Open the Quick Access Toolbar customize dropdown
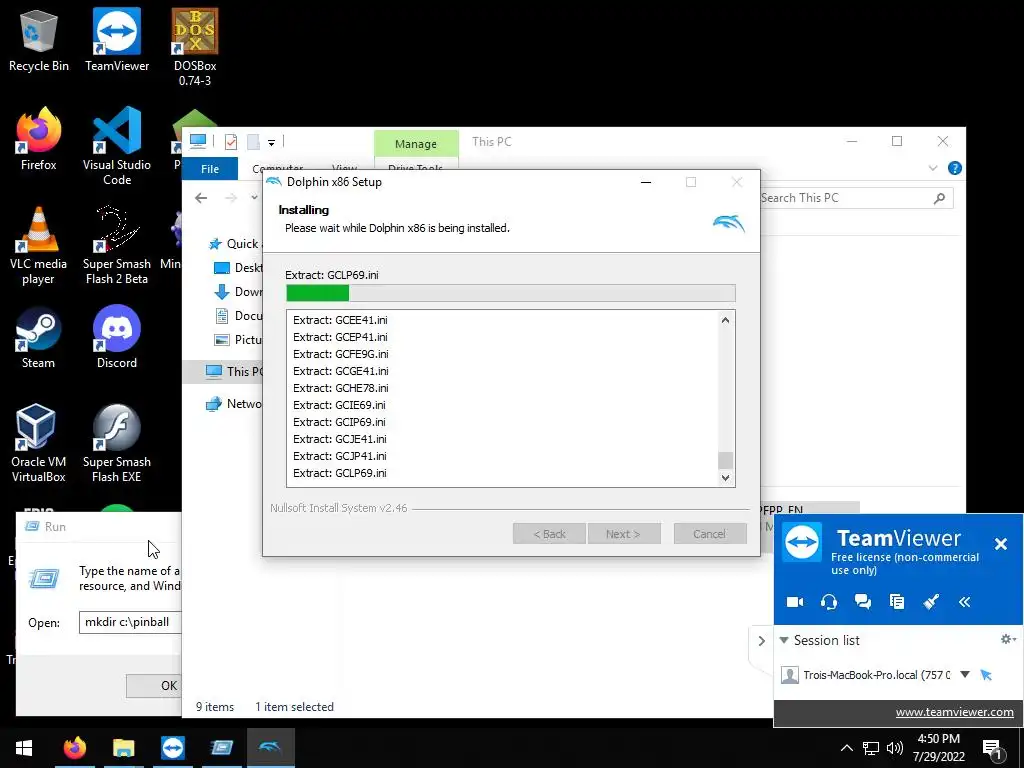Viewport: 1024px width, 768px height. click(271, 142)
